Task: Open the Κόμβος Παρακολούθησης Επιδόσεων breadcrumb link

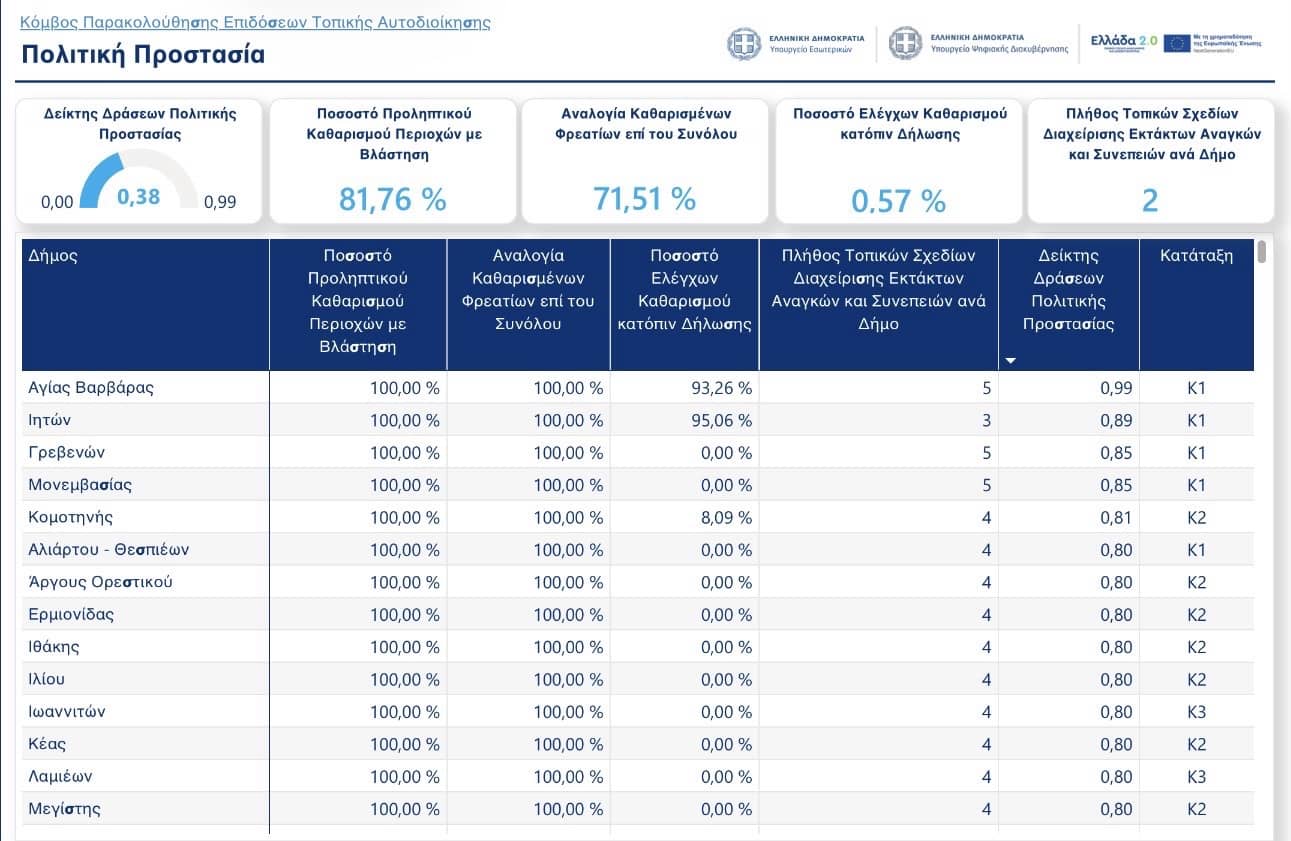Action: (255, 21)
